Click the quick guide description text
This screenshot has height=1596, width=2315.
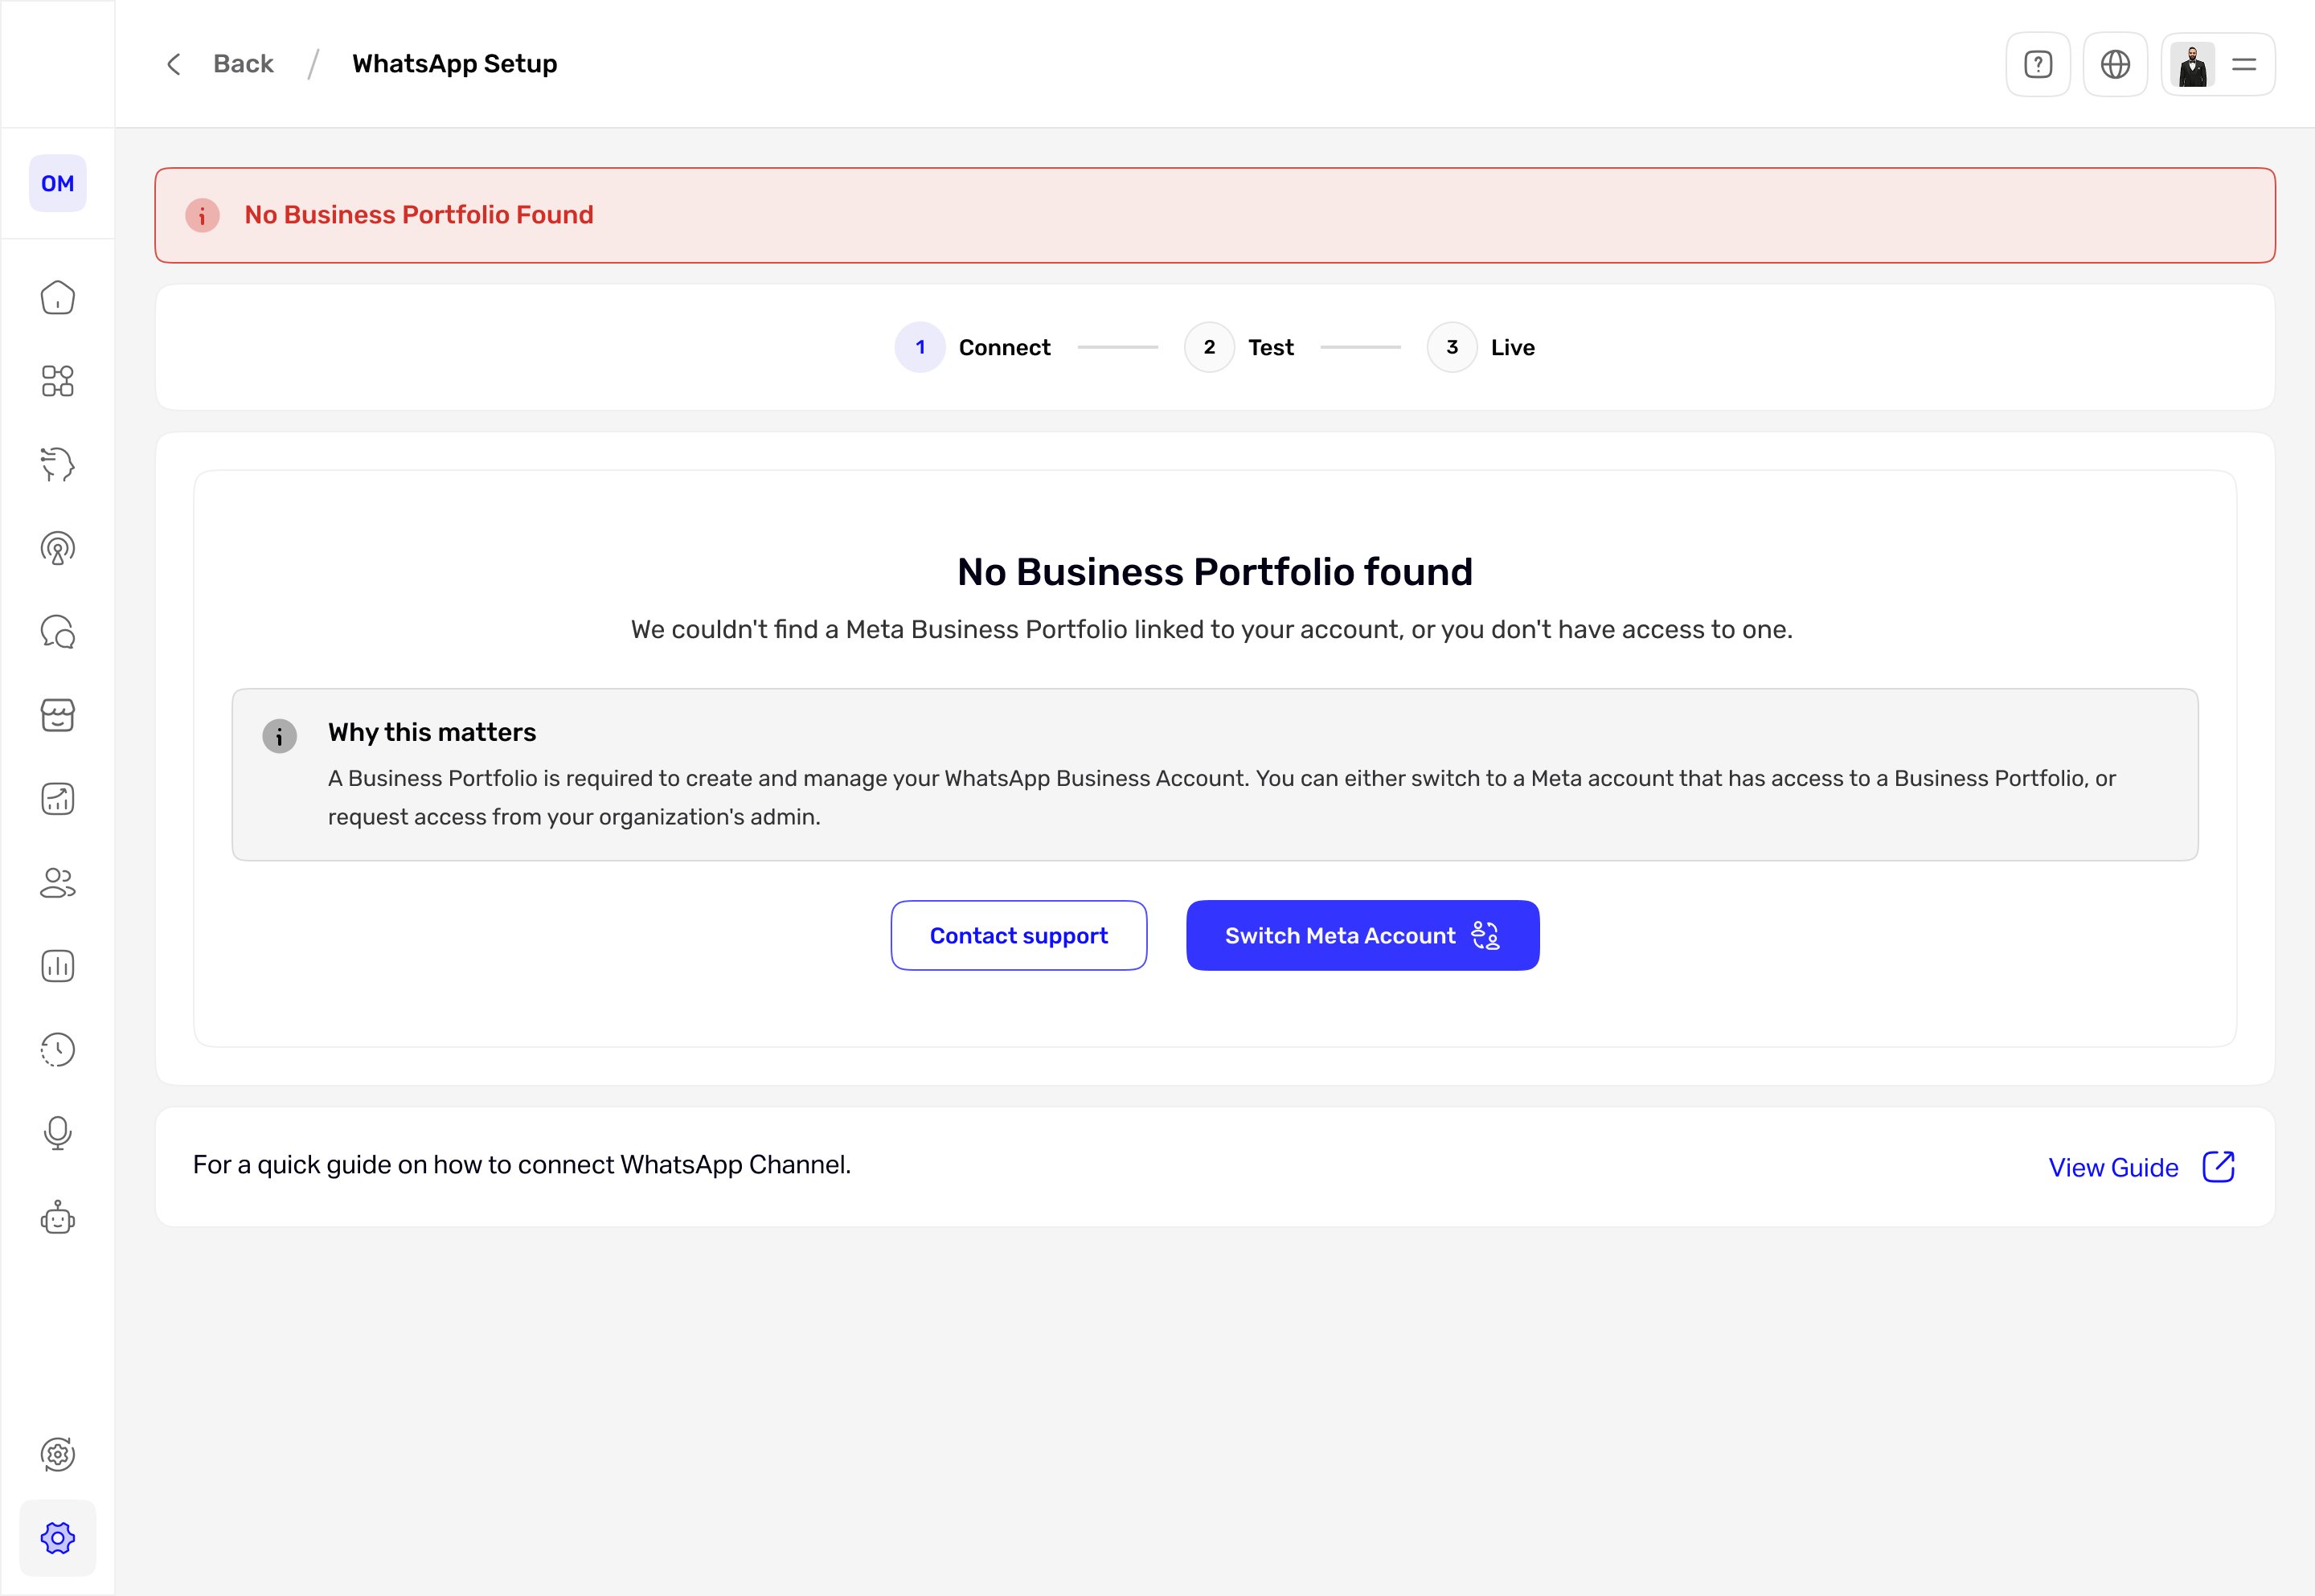coord(522,1165)
